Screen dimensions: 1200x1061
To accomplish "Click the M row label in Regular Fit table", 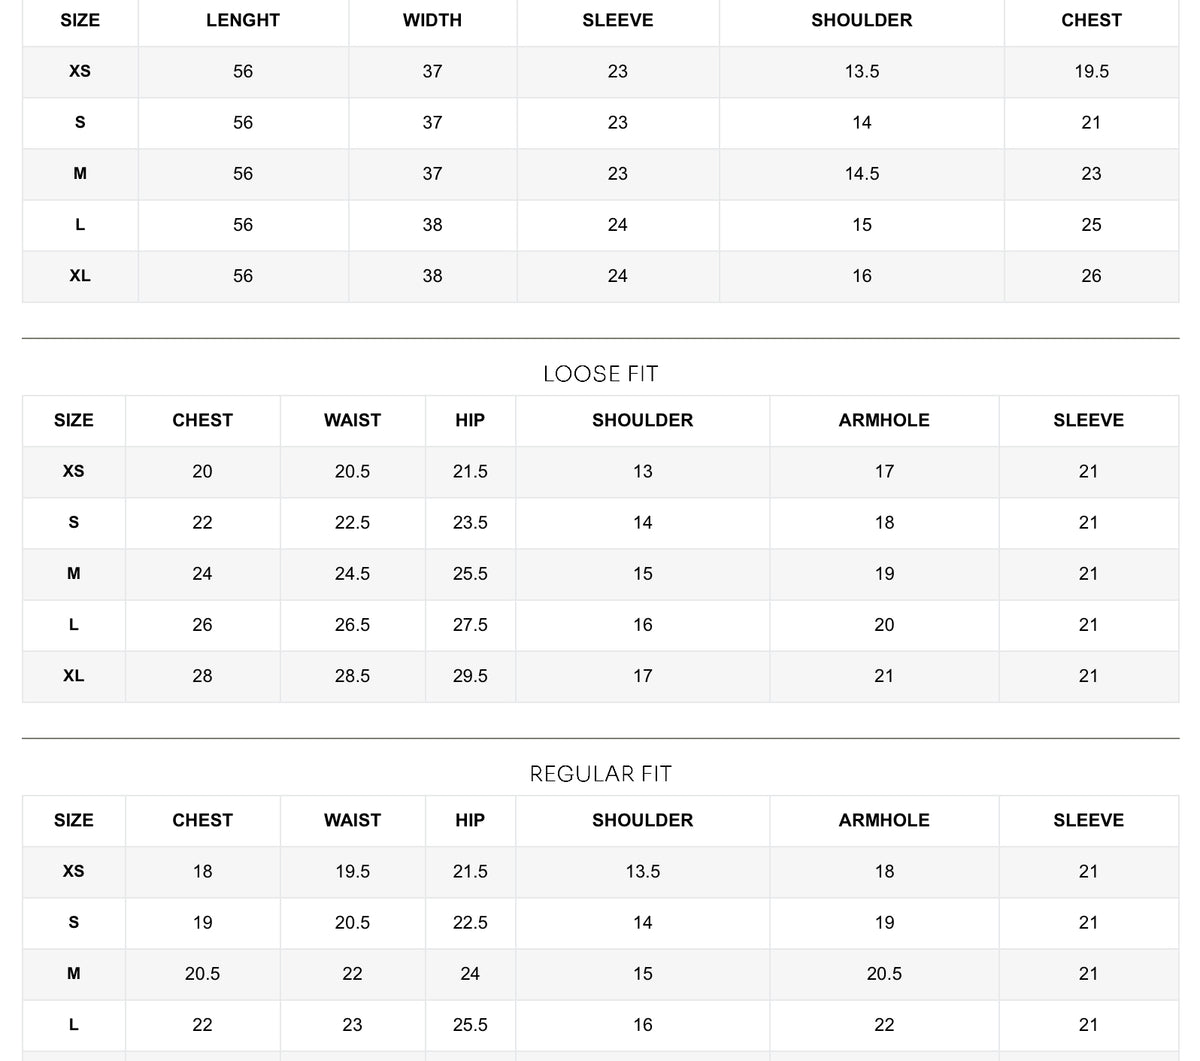I will pos(73,973).
